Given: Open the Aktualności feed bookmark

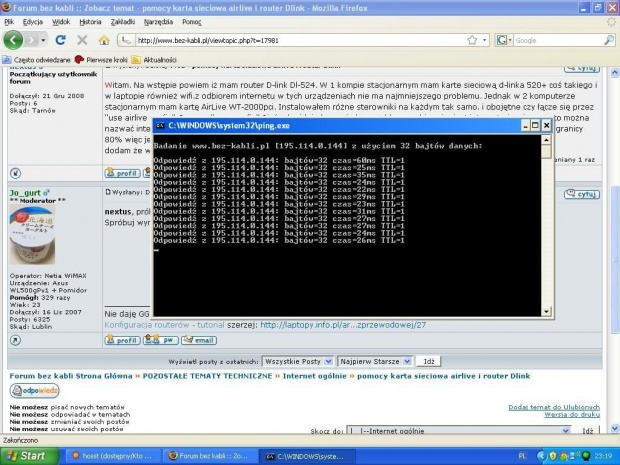Looking at the screenshot, I should click(x=154, y=60).
